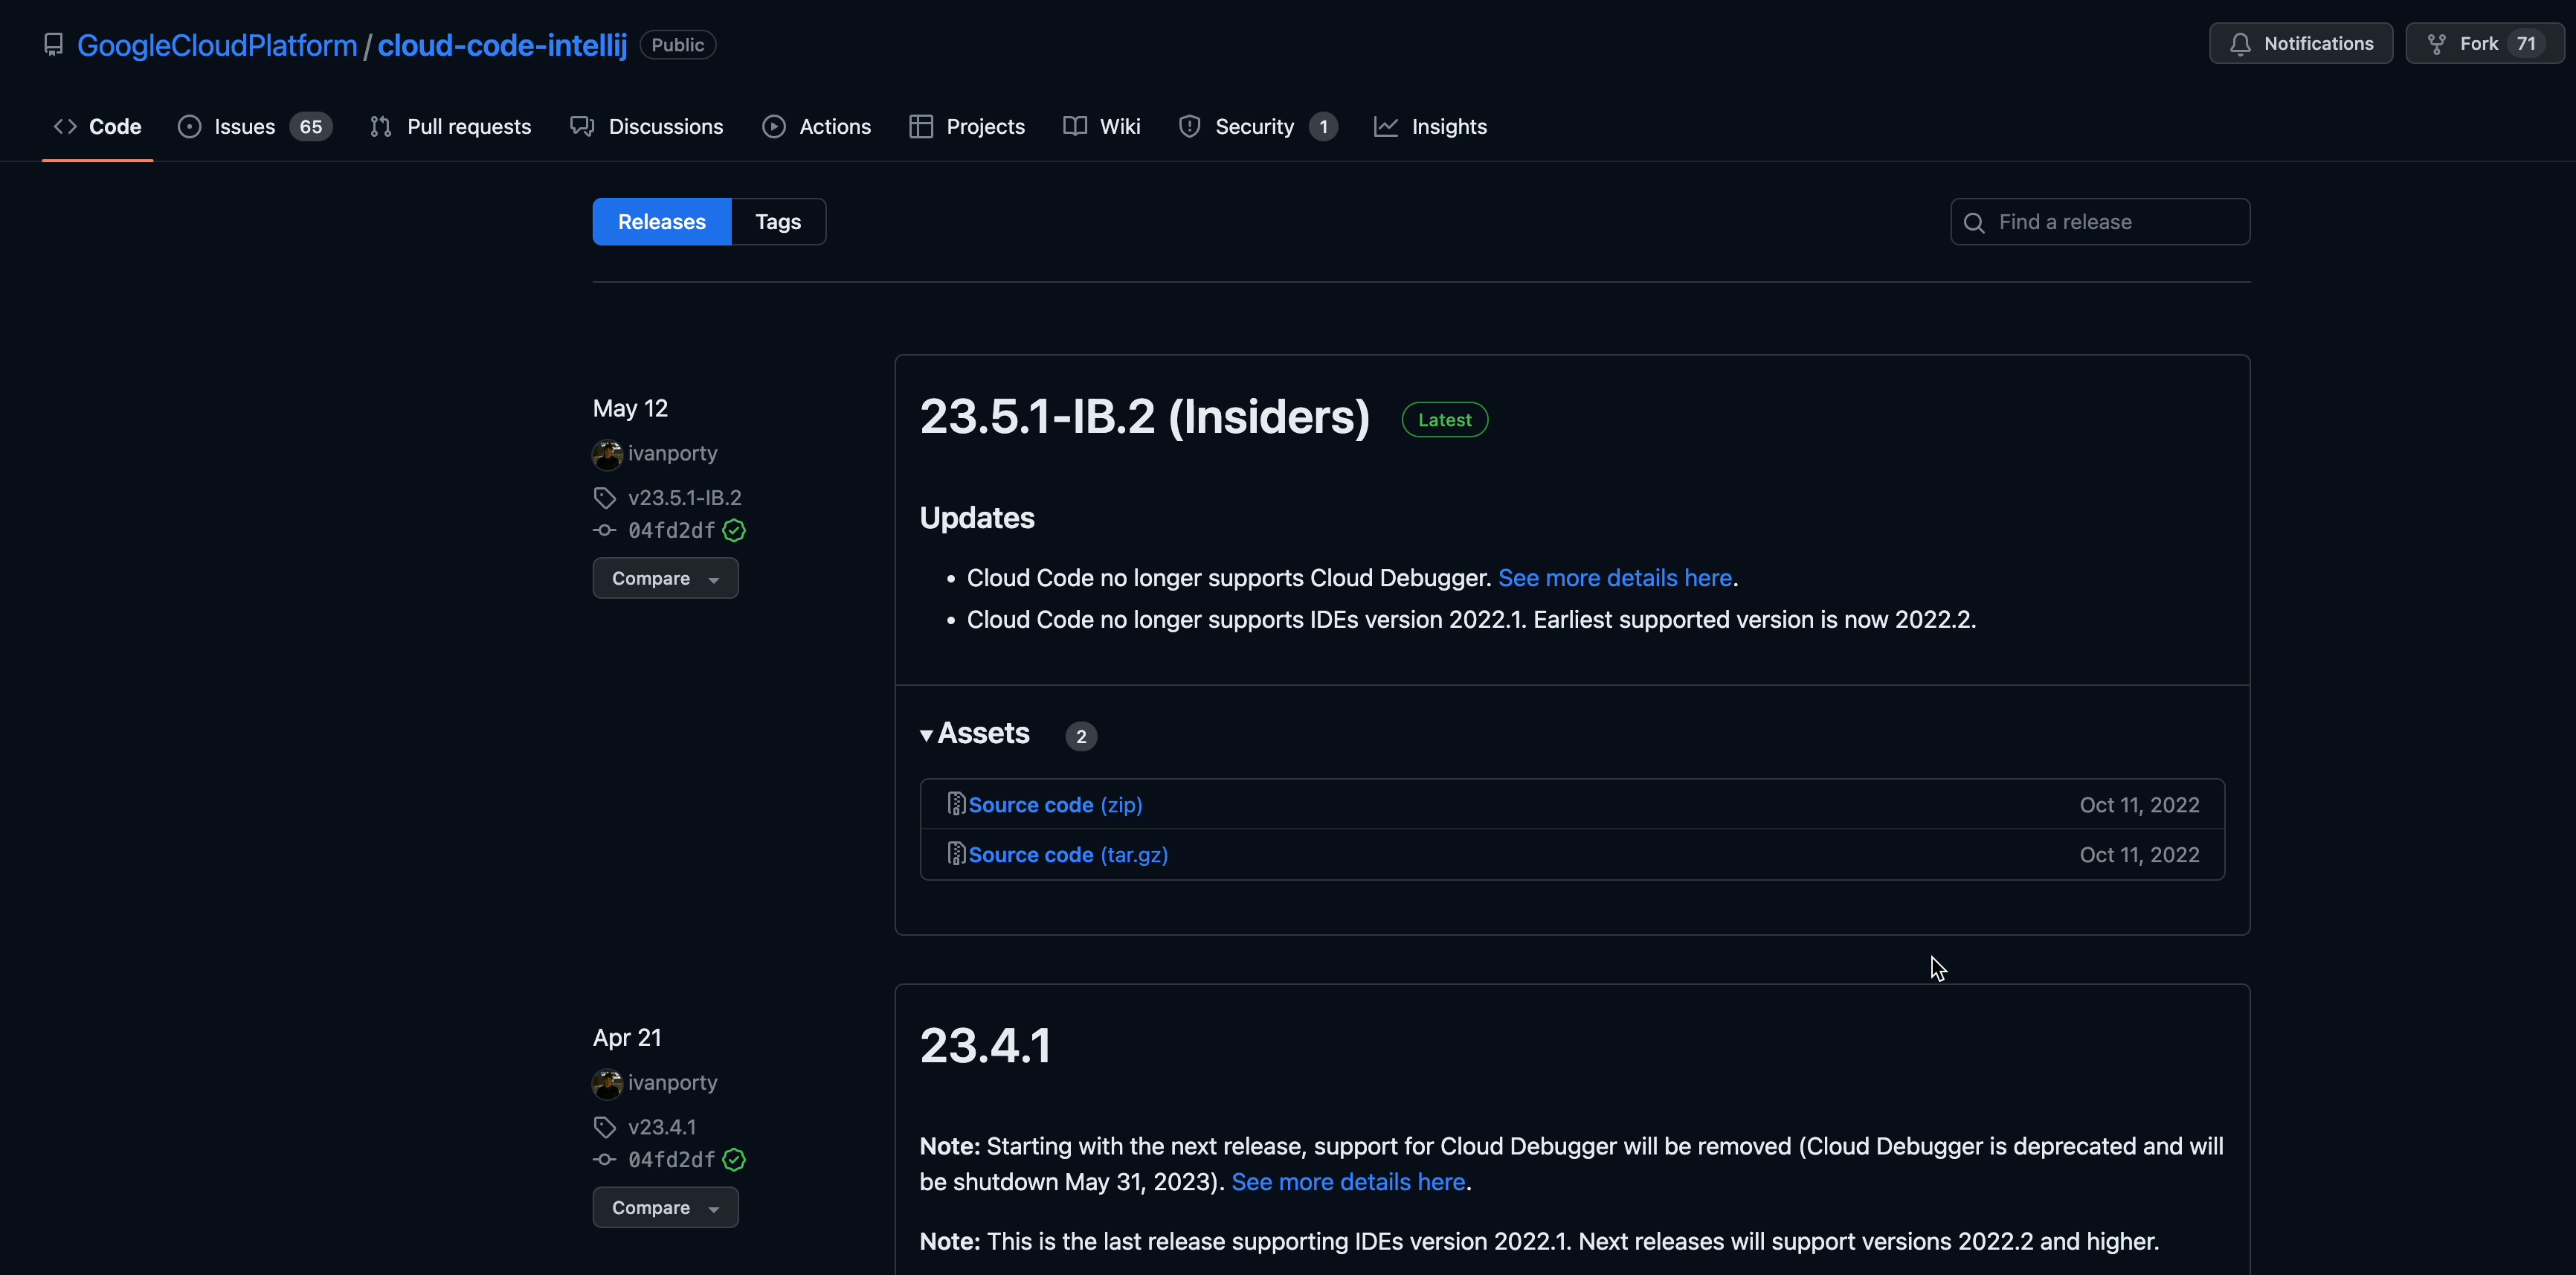Expand the Assets section disclosure triangle
Image resolution: width=2576 pixels, height=1275 pixels.
coord(925,734)
